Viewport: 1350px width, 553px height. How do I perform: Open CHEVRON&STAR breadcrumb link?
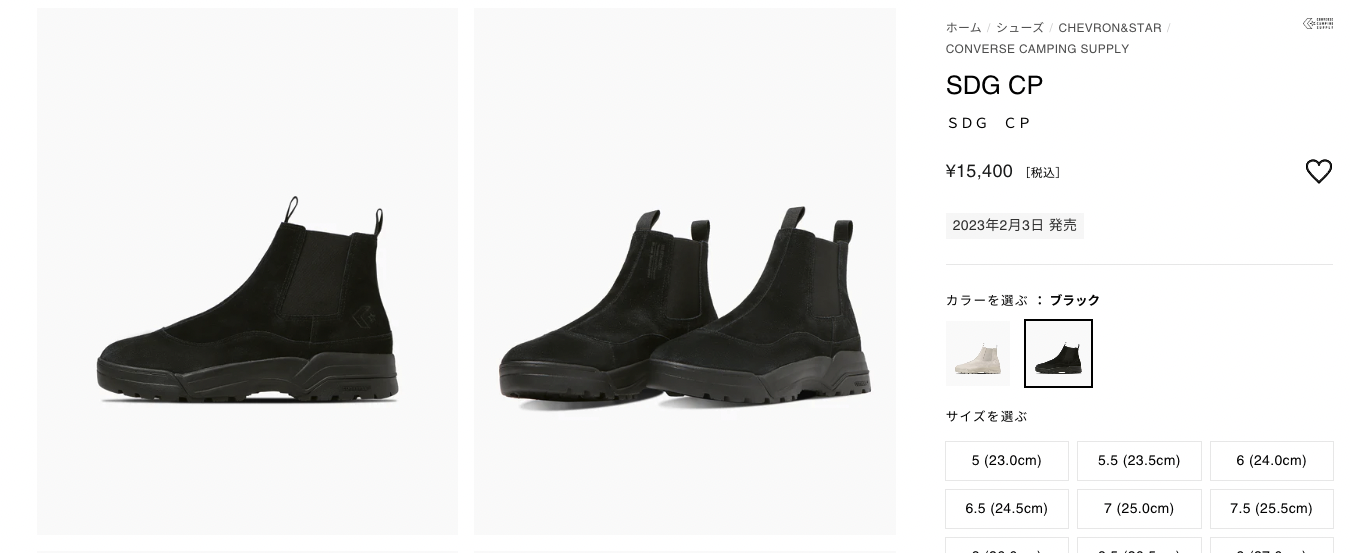tap(1110, 28)
